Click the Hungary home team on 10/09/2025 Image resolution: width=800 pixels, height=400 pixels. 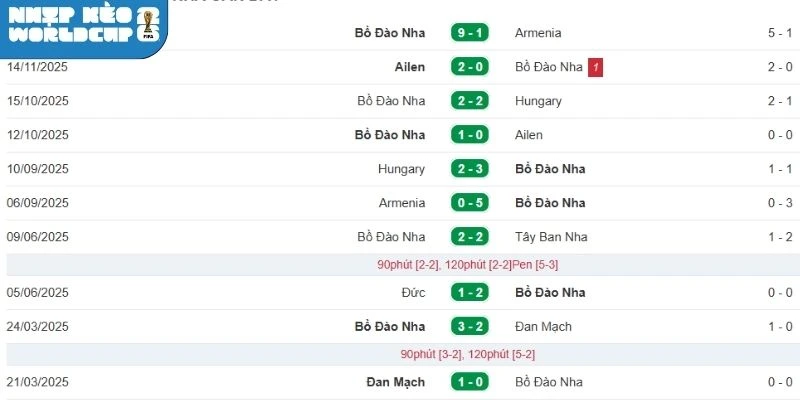[x=401, y=169]
